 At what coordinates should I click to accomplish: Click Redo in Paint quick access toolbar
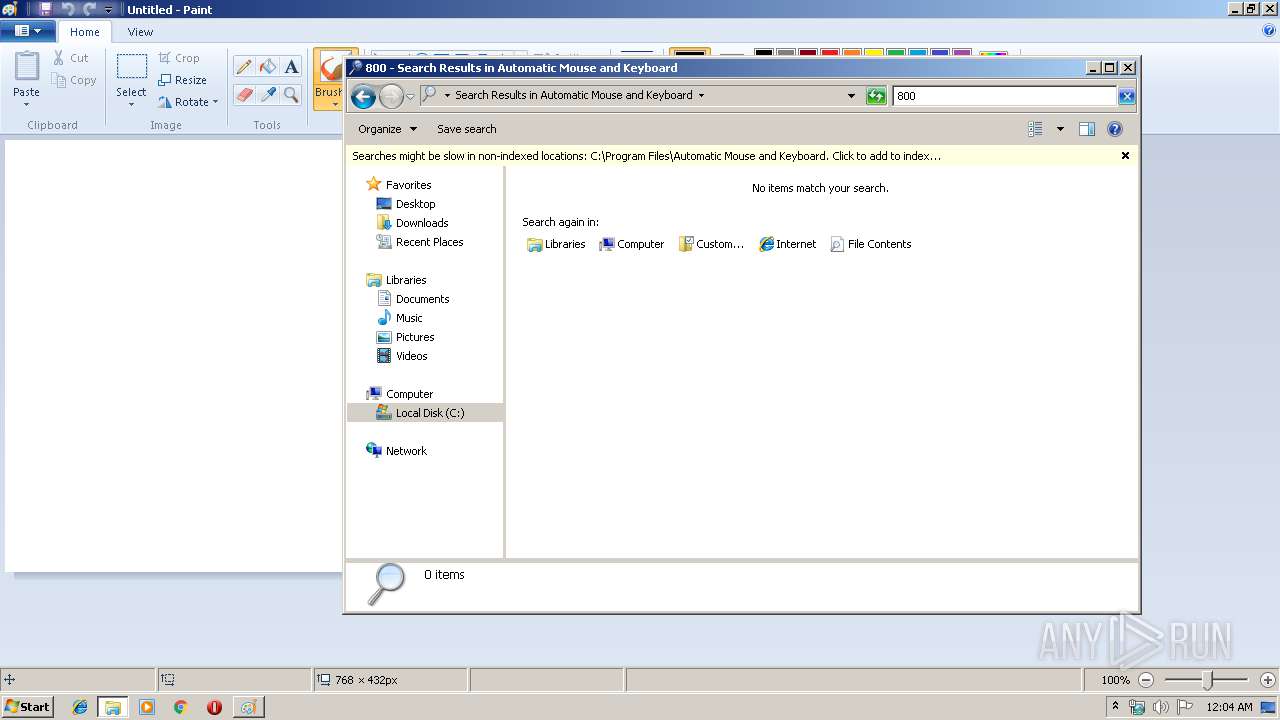(89, 9)
